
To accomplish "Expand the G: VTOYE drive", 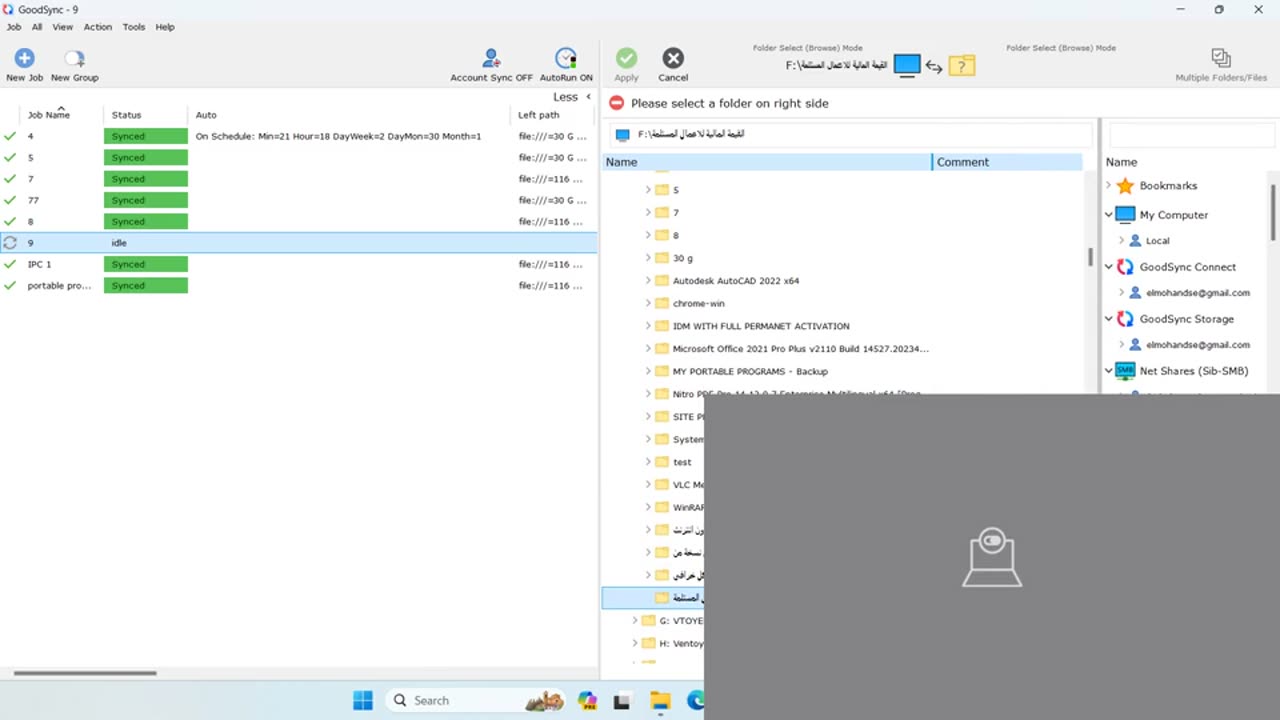I will (634, 620).
